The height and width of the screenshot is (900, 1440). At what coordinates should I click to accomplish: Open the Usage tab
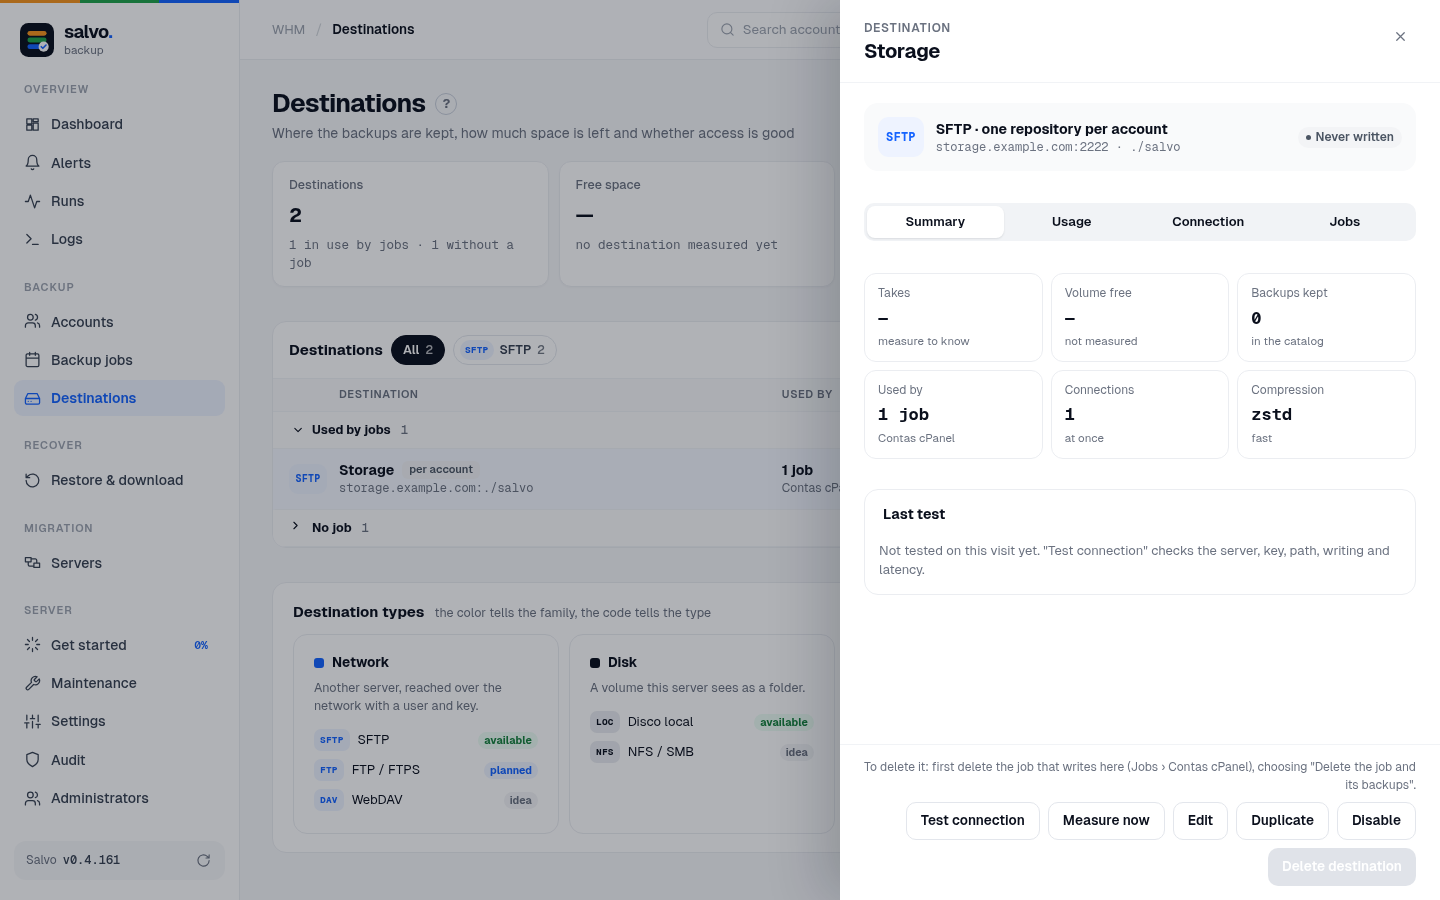pyautogui.click(x=1071, y=222)
